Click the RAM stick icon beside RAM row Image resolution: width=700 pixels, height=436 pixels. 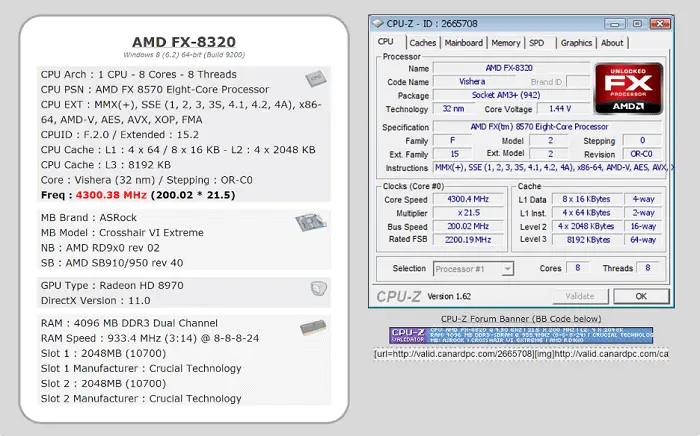click(313, 328)
